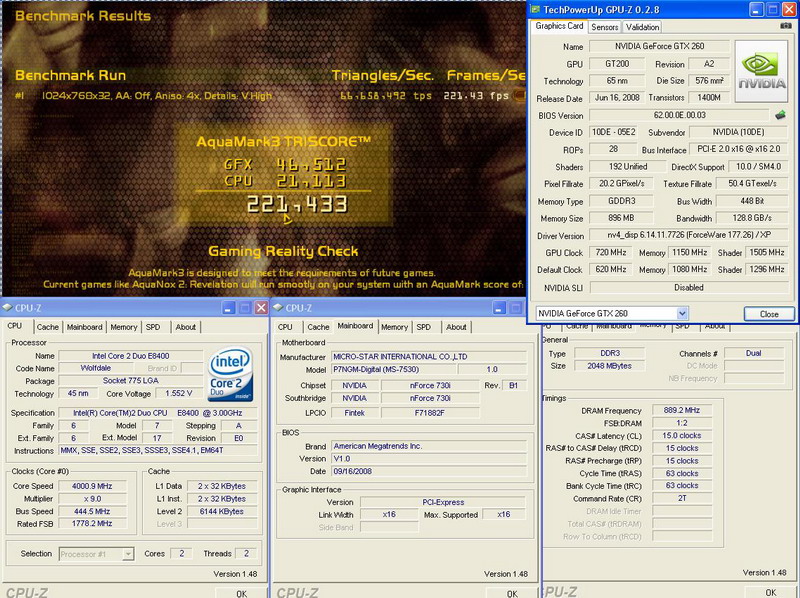Open the Processor #1 selection dropdown

[128, 554]
